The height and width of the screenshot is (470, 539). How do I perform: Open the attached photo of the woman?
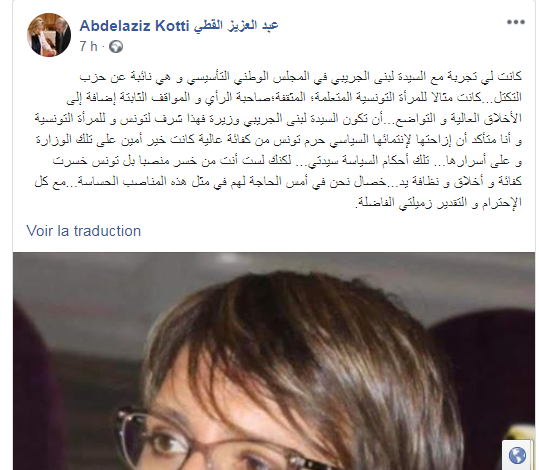click(274, 361)
